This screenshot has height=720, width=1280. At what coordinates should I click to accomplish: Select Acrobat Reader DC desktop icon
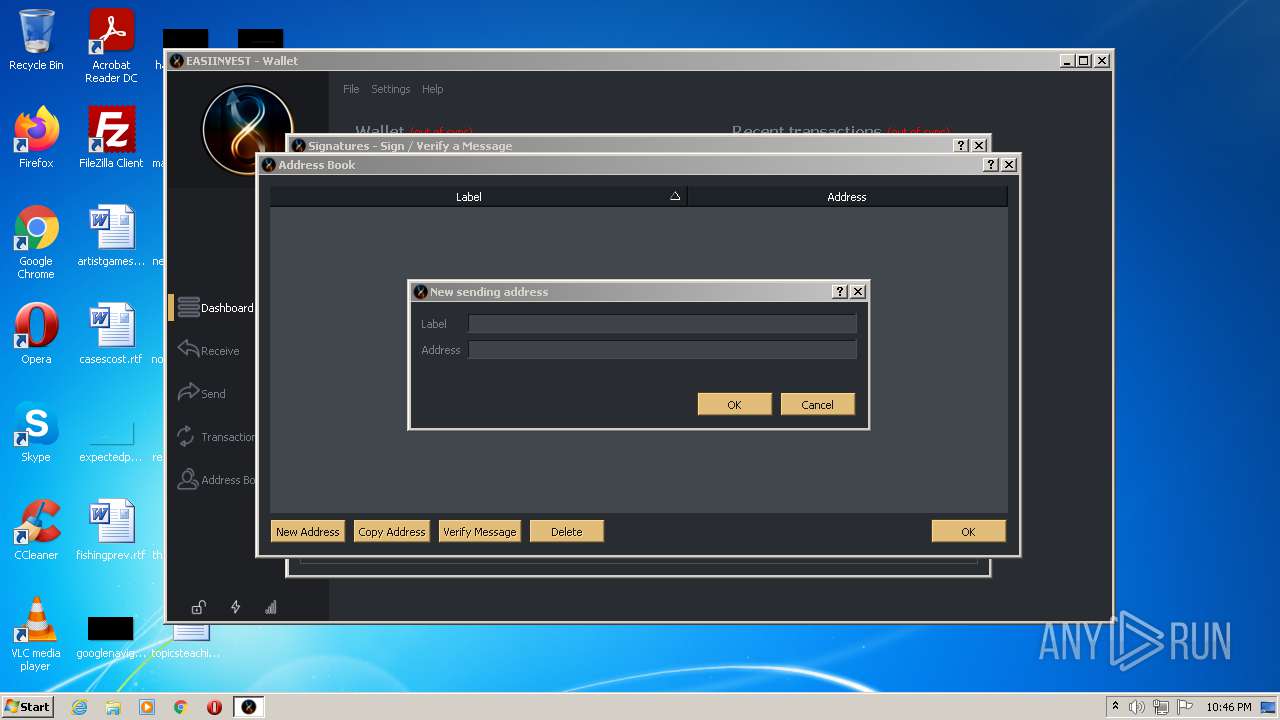point(111,46)
